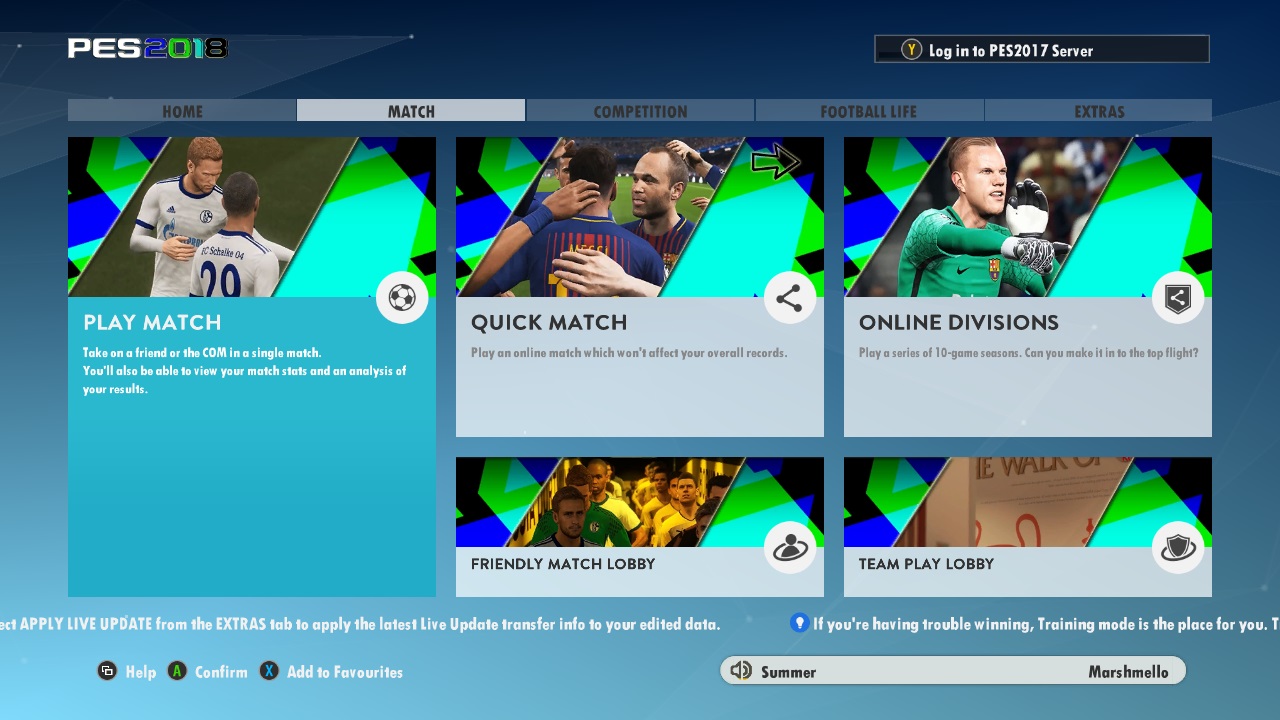Click the PES 2018 logo
This screenshot has height=720, width=1280.
(x=147, y=48)
